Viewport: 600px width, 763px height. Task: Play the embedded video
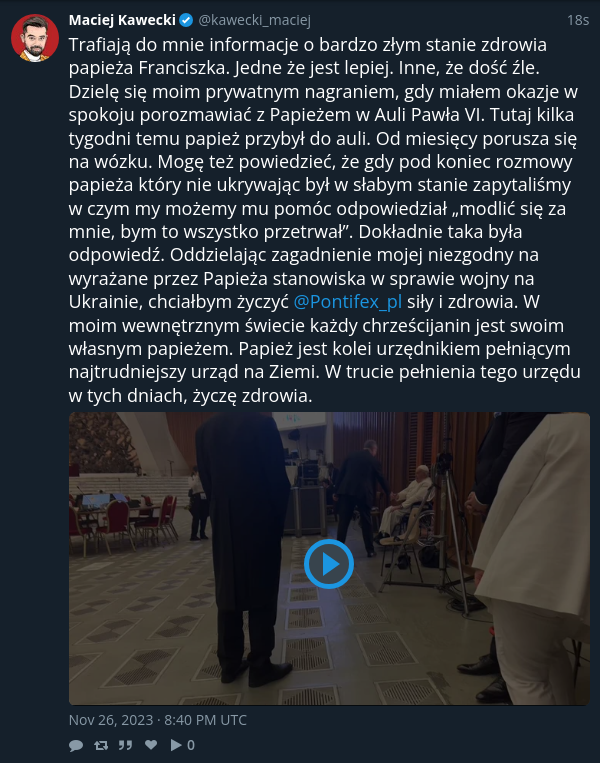coord(329,564)
